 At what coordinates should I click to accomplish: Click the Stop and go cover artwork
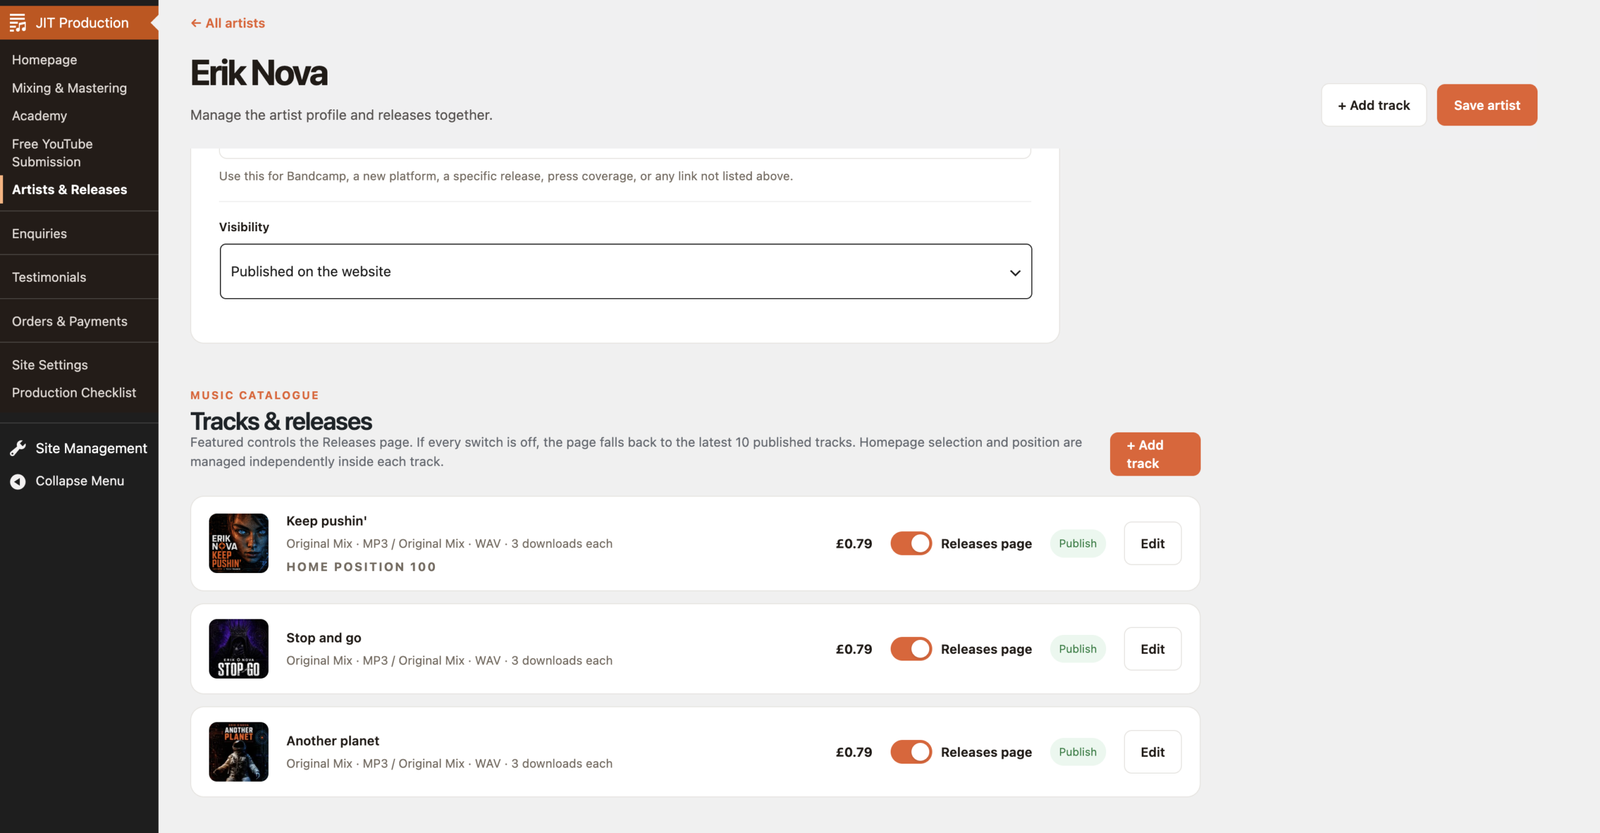coord(239,649)
